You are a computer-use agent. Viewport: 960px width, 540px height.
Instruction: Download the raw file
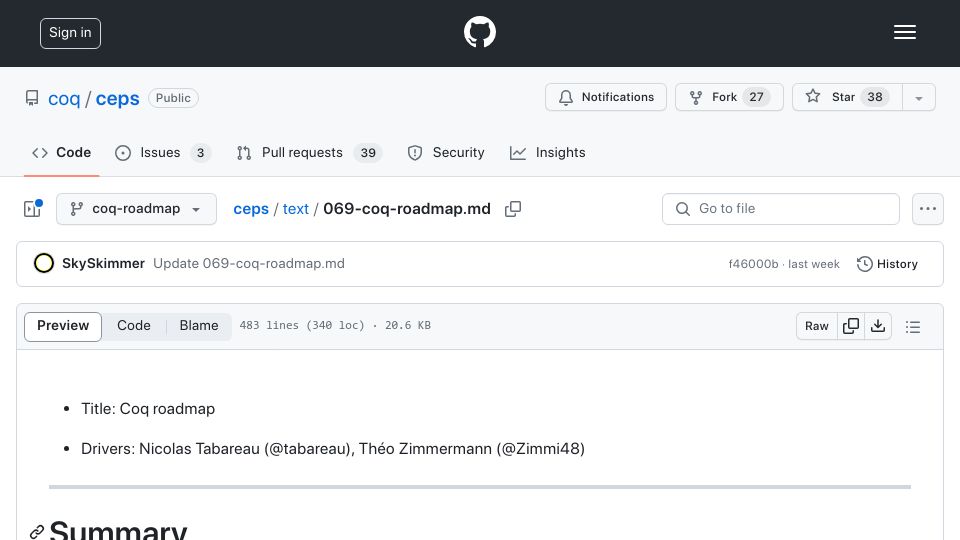pos(878,326)
